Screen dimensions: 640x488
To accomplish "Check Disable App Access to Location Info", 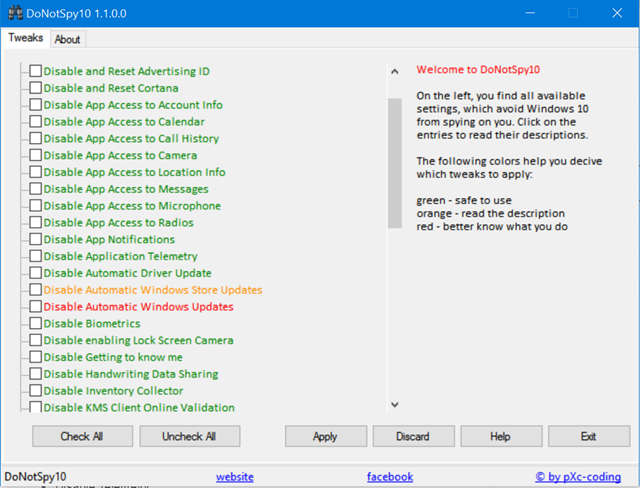I will 36,172.
